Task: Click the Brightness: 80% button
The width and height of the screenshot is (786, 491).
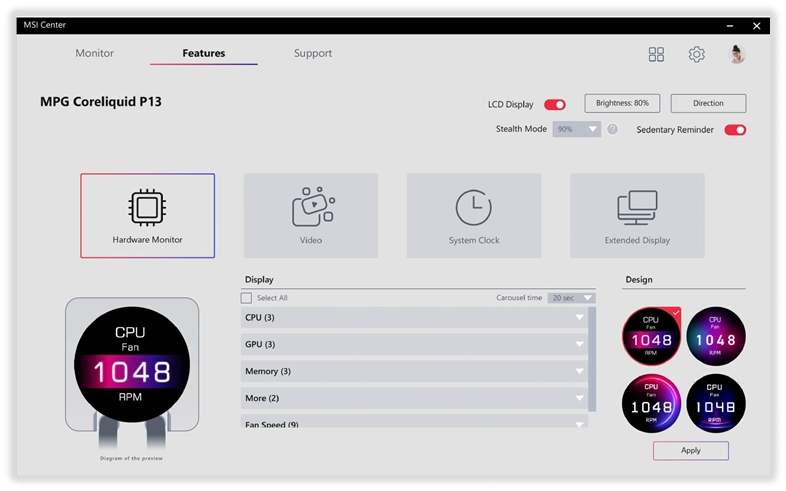Action: (622, 103)
